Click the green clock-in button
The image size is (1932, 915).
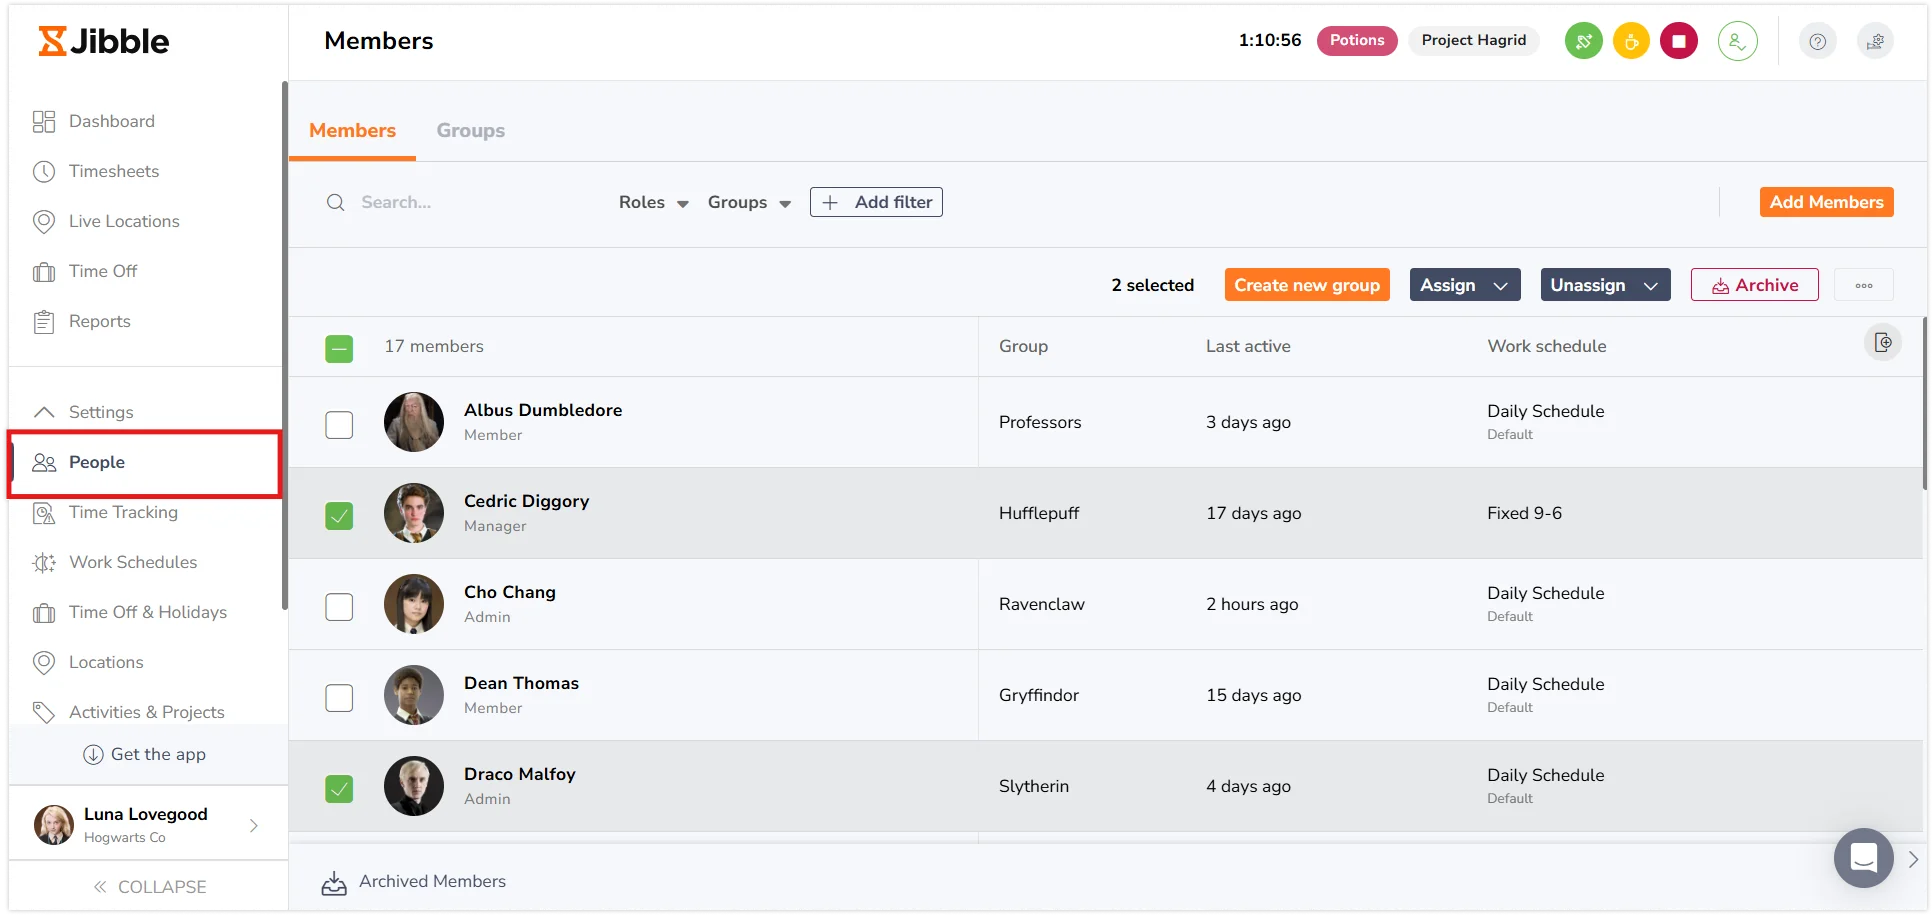[x=1583, y=41]
